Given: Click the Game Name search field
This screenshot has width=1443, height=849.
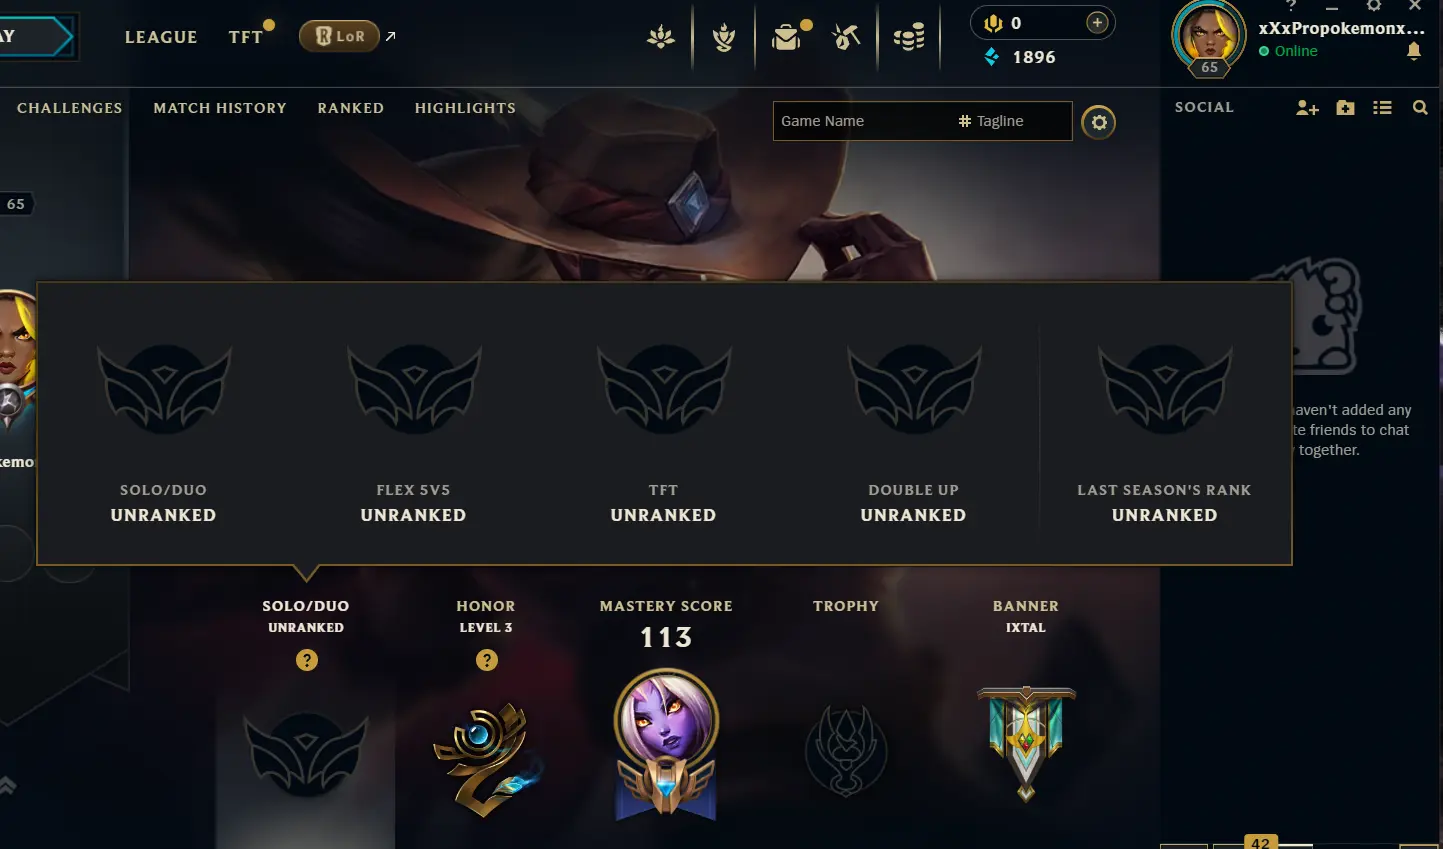Looking at the screenshot, I should [x=864, y=121].
